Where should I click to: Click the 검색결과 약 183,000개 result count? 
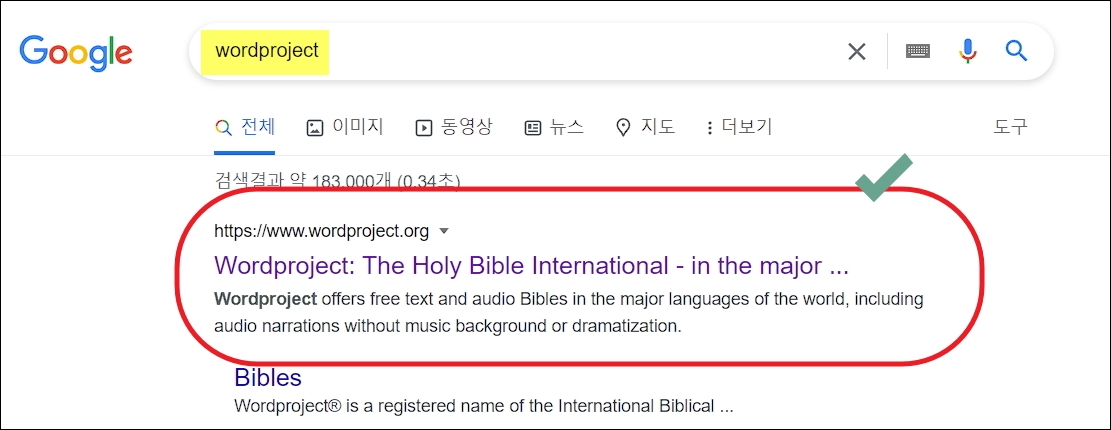pos(337,181)
